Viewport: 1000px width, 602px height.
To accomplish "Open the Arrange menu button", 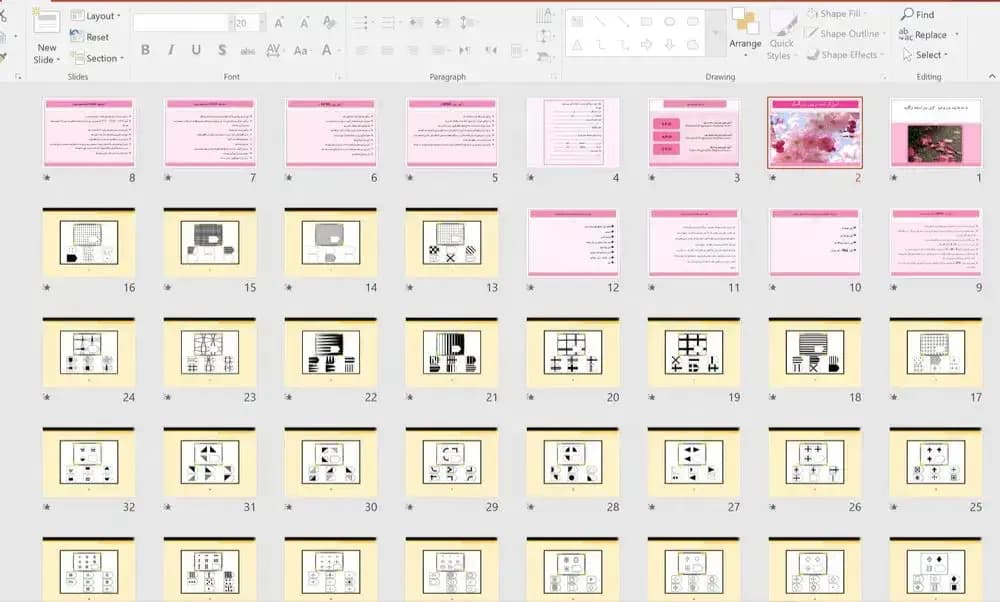I will coord(745,33).
